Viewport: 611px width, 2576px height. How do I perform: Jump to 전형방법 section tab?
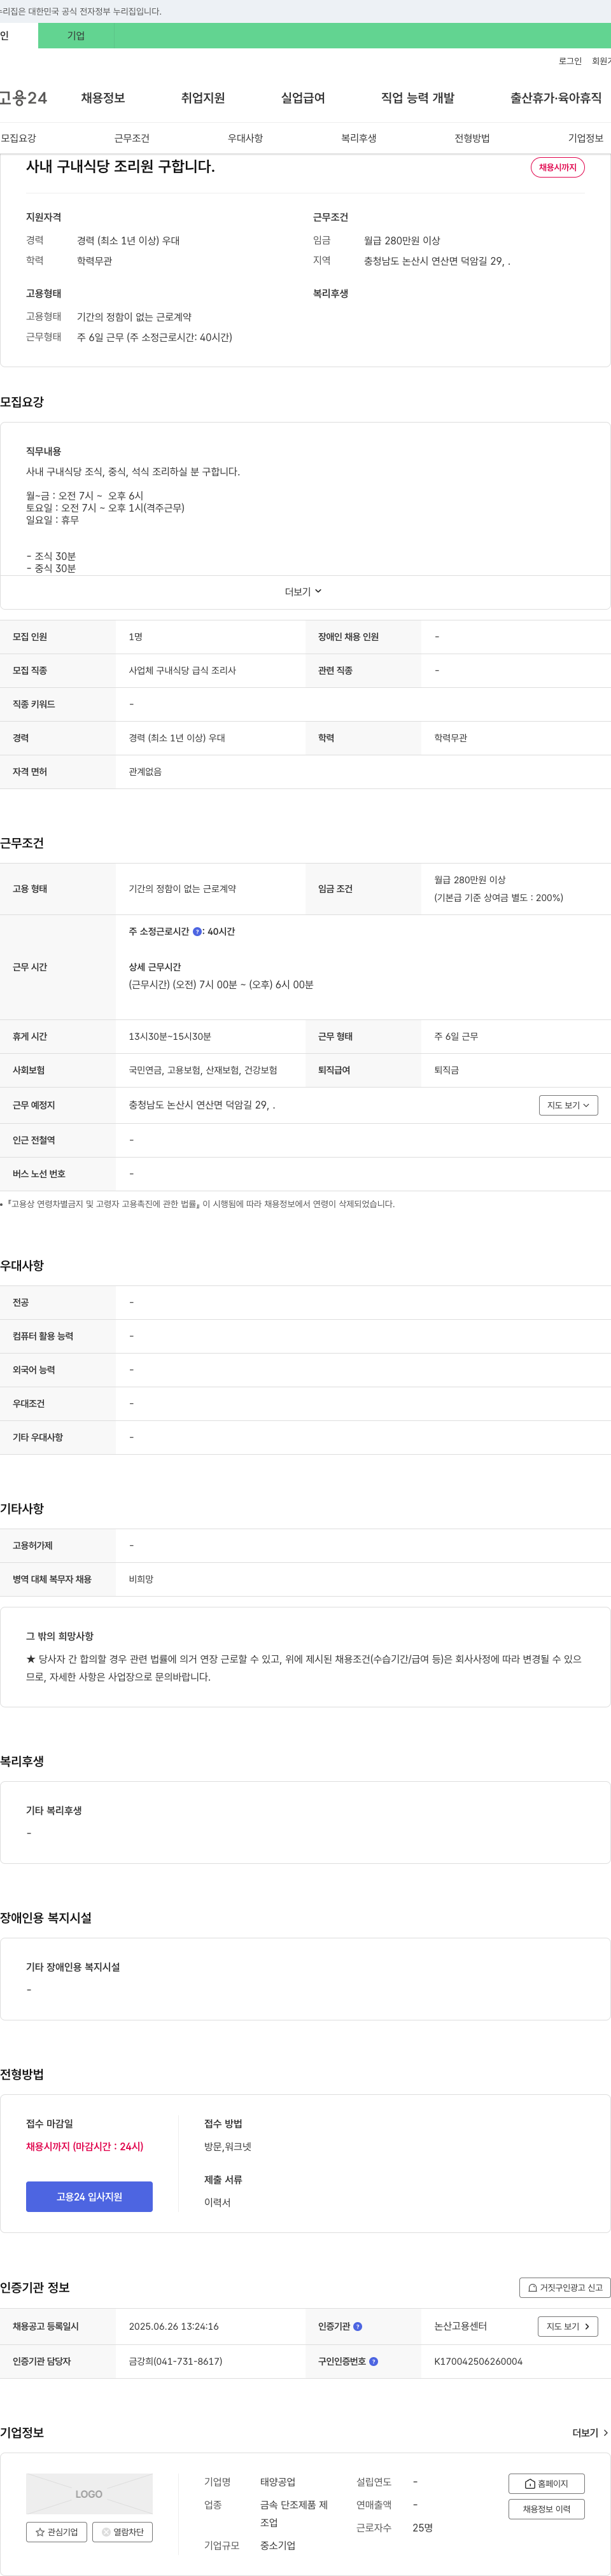tap(472, 138)
